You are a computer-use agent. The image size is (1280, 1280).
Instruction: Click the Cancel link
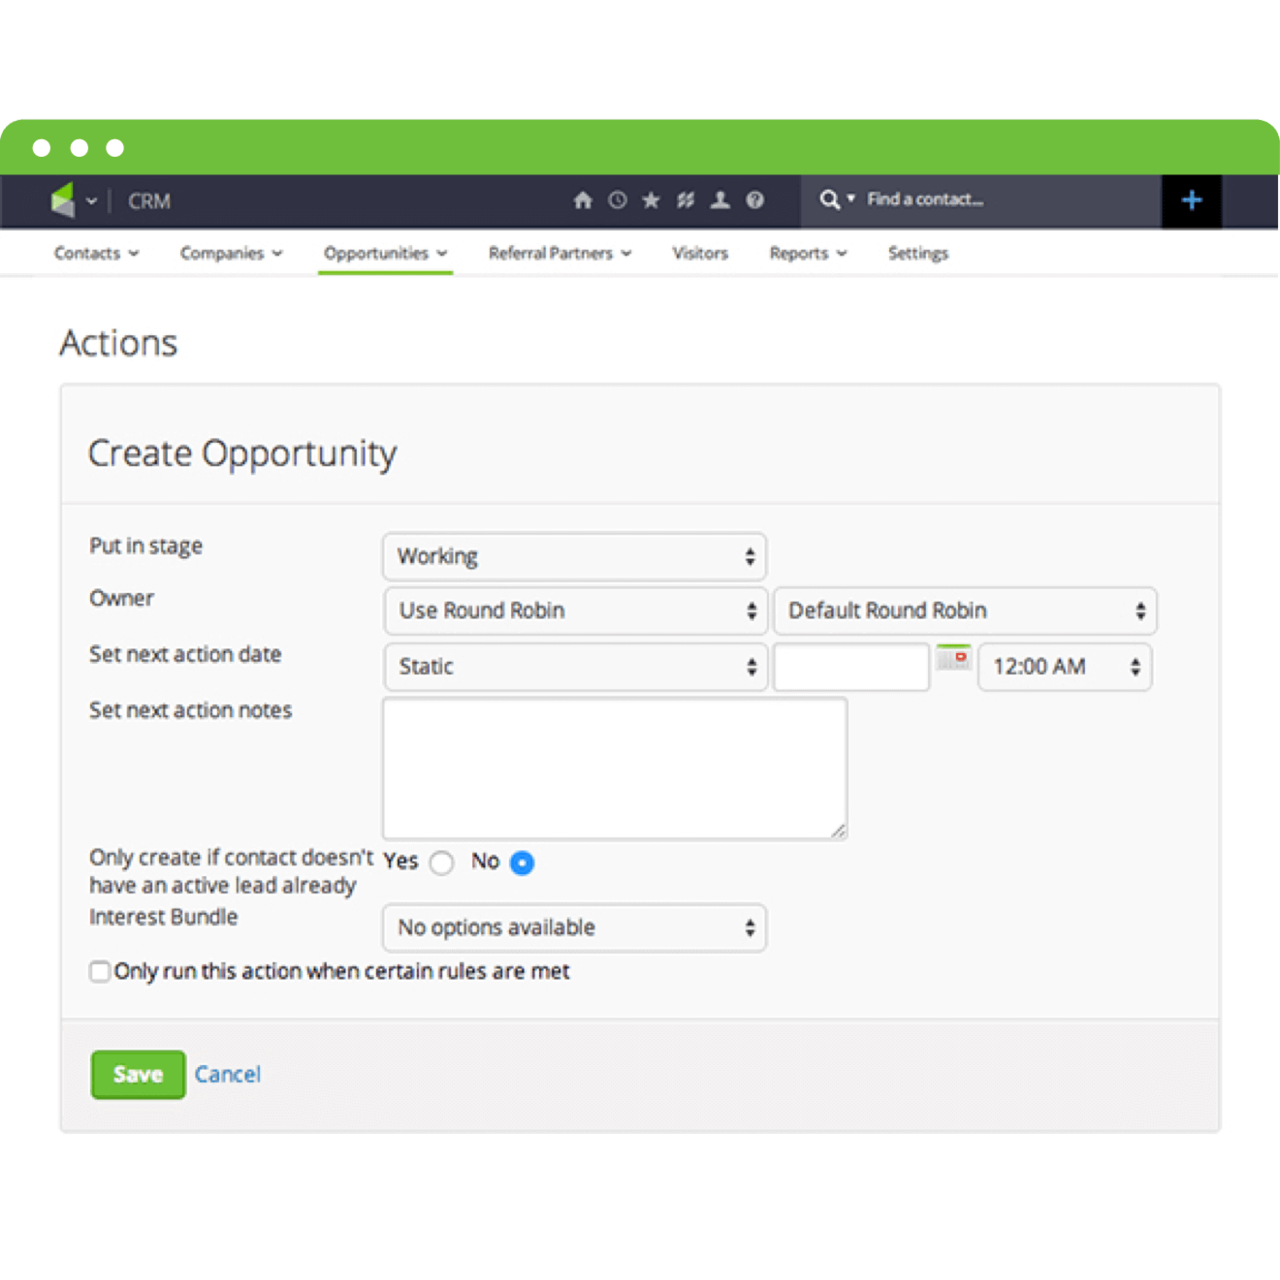[x=227, y=1074]
